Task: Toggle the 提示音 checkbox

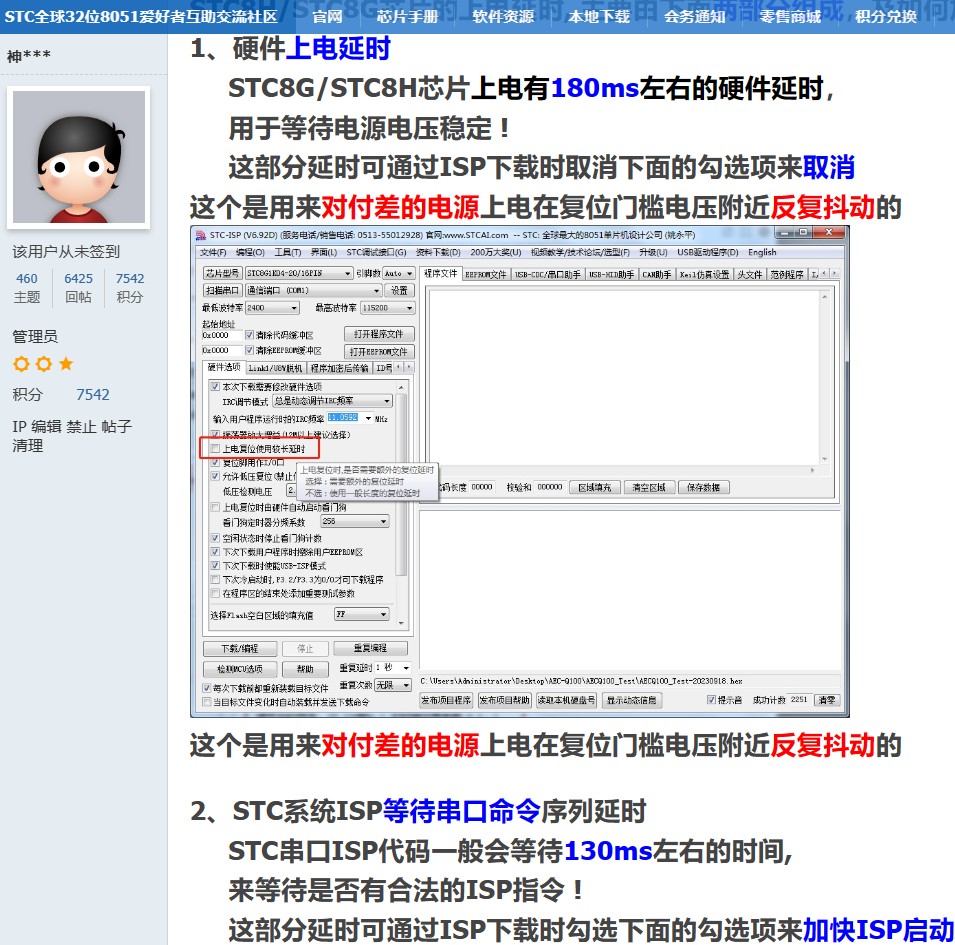Action: click(x=711, y=700)
